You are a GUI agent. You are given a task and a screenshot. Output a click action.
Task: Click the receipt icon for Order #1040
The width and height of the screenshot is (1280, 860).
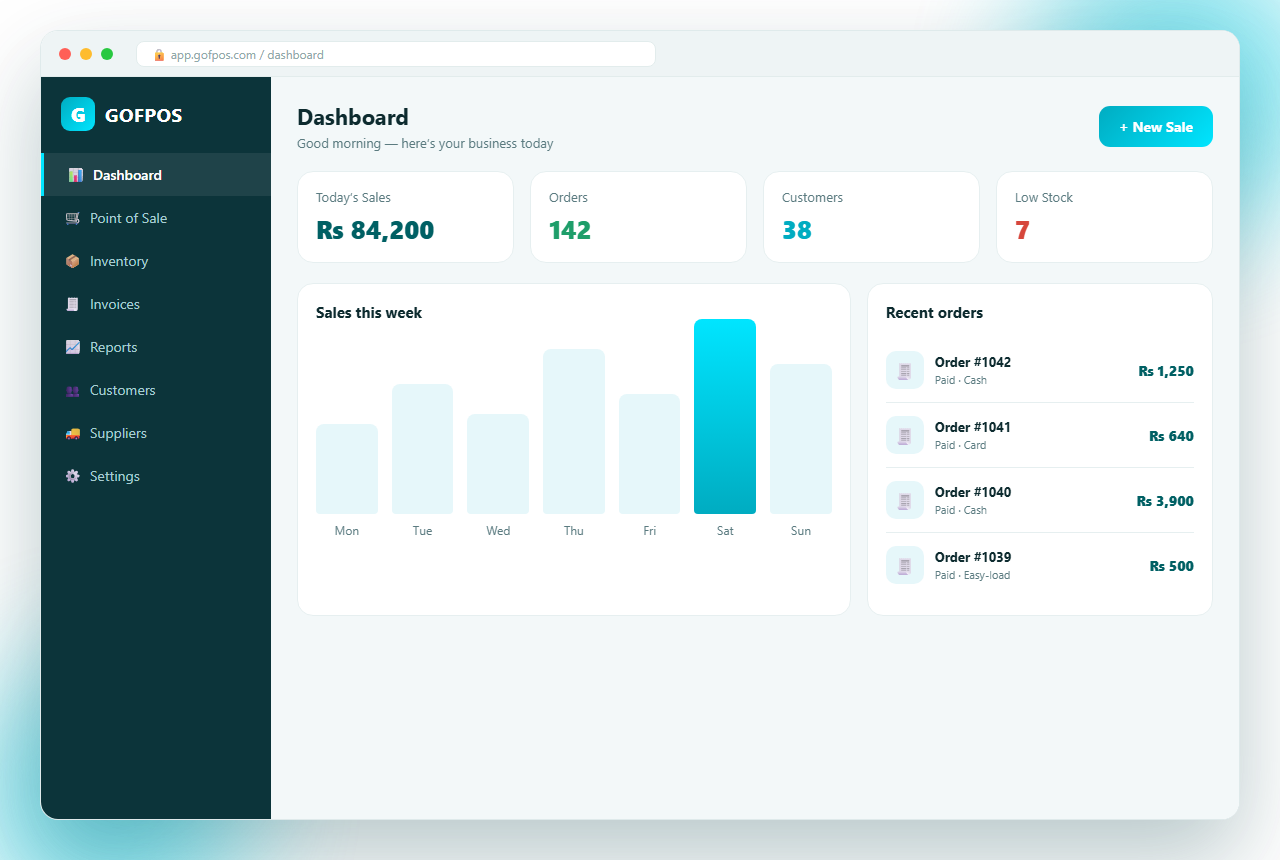[905, 500]
